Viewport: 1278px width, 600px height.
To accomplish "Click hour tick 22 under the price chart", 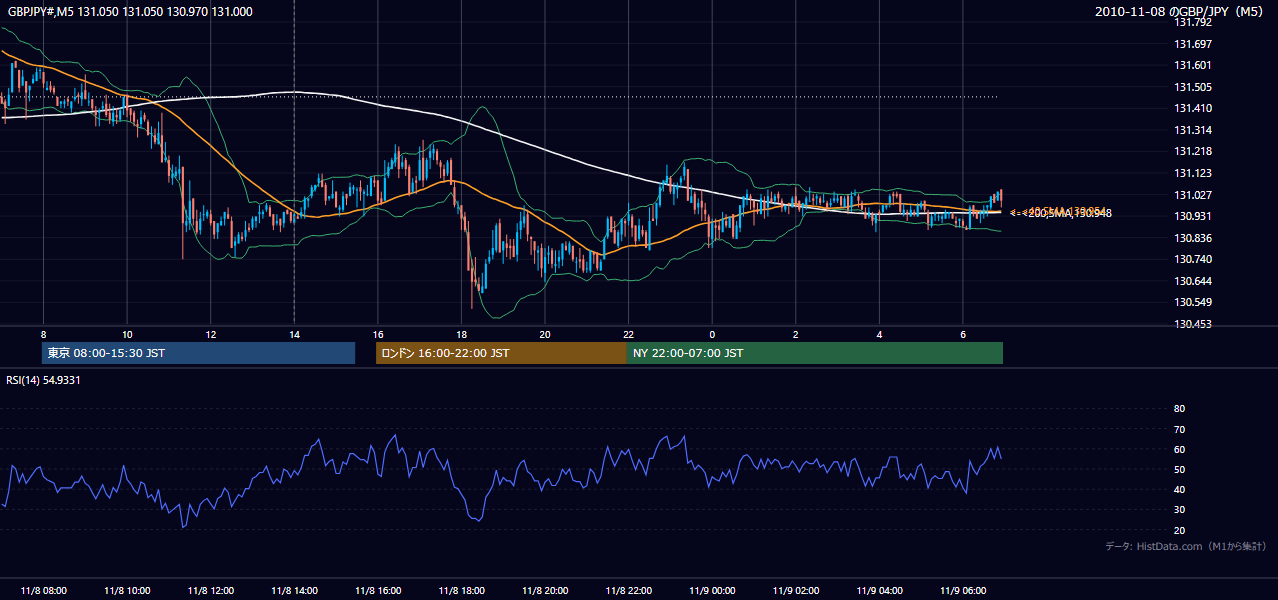I will (x=629, y=334).
